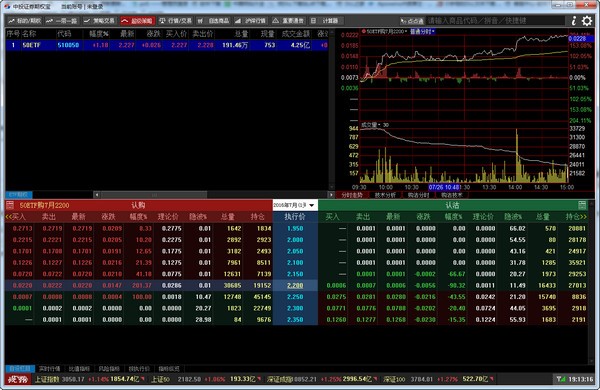Toggle the highlighted red strategy toolbar button
The image size is (600, 390).
137,21
